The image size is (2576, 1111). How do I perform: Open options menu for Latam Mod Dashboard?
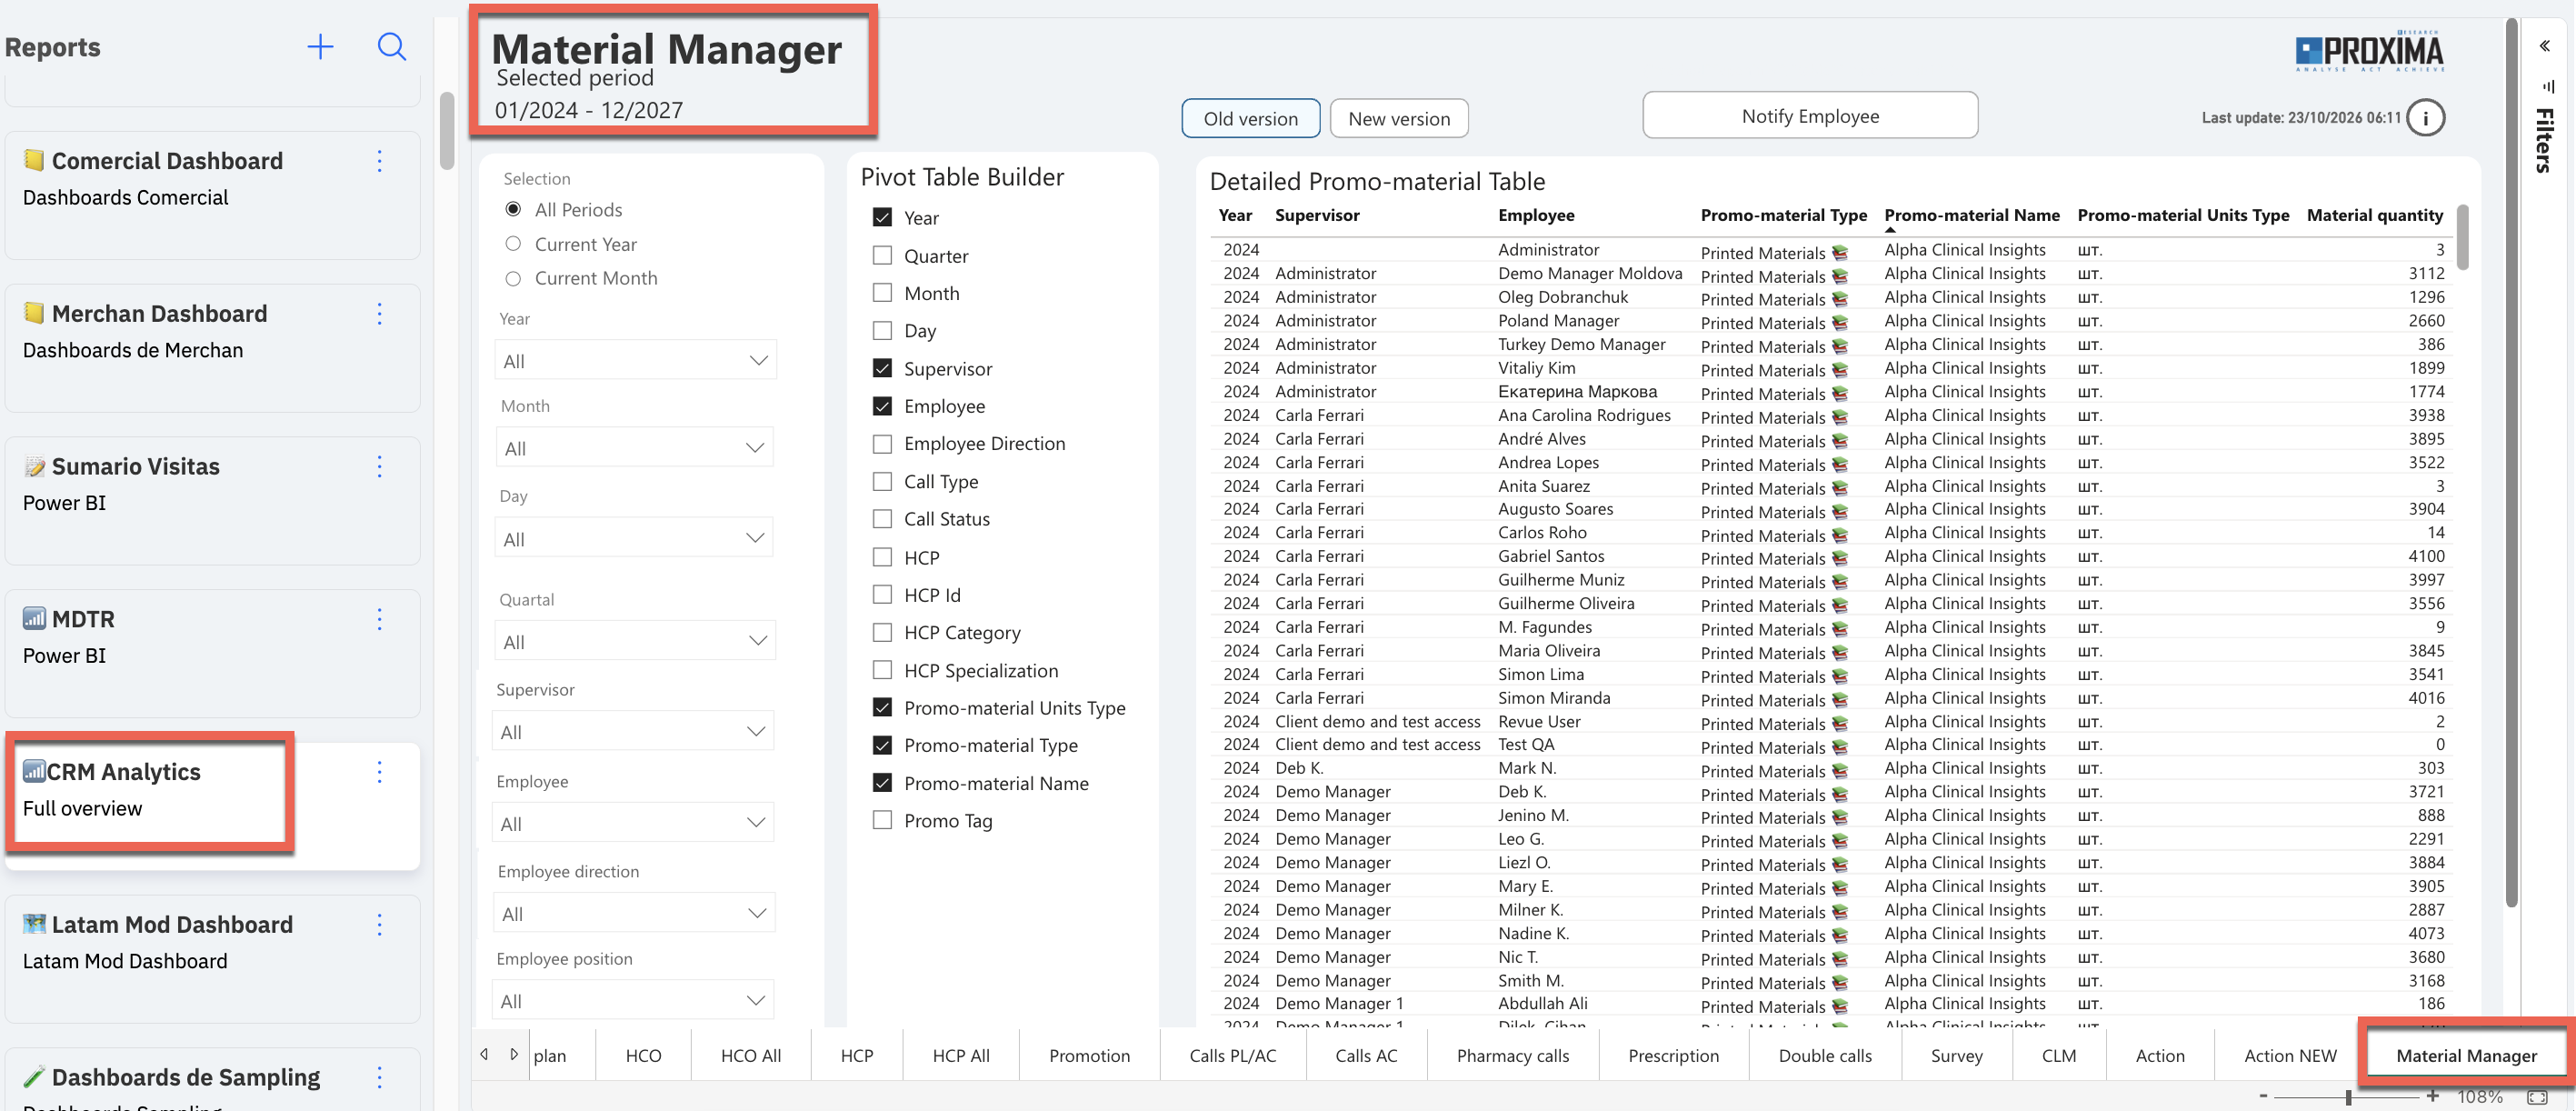(x=379, y=925)
